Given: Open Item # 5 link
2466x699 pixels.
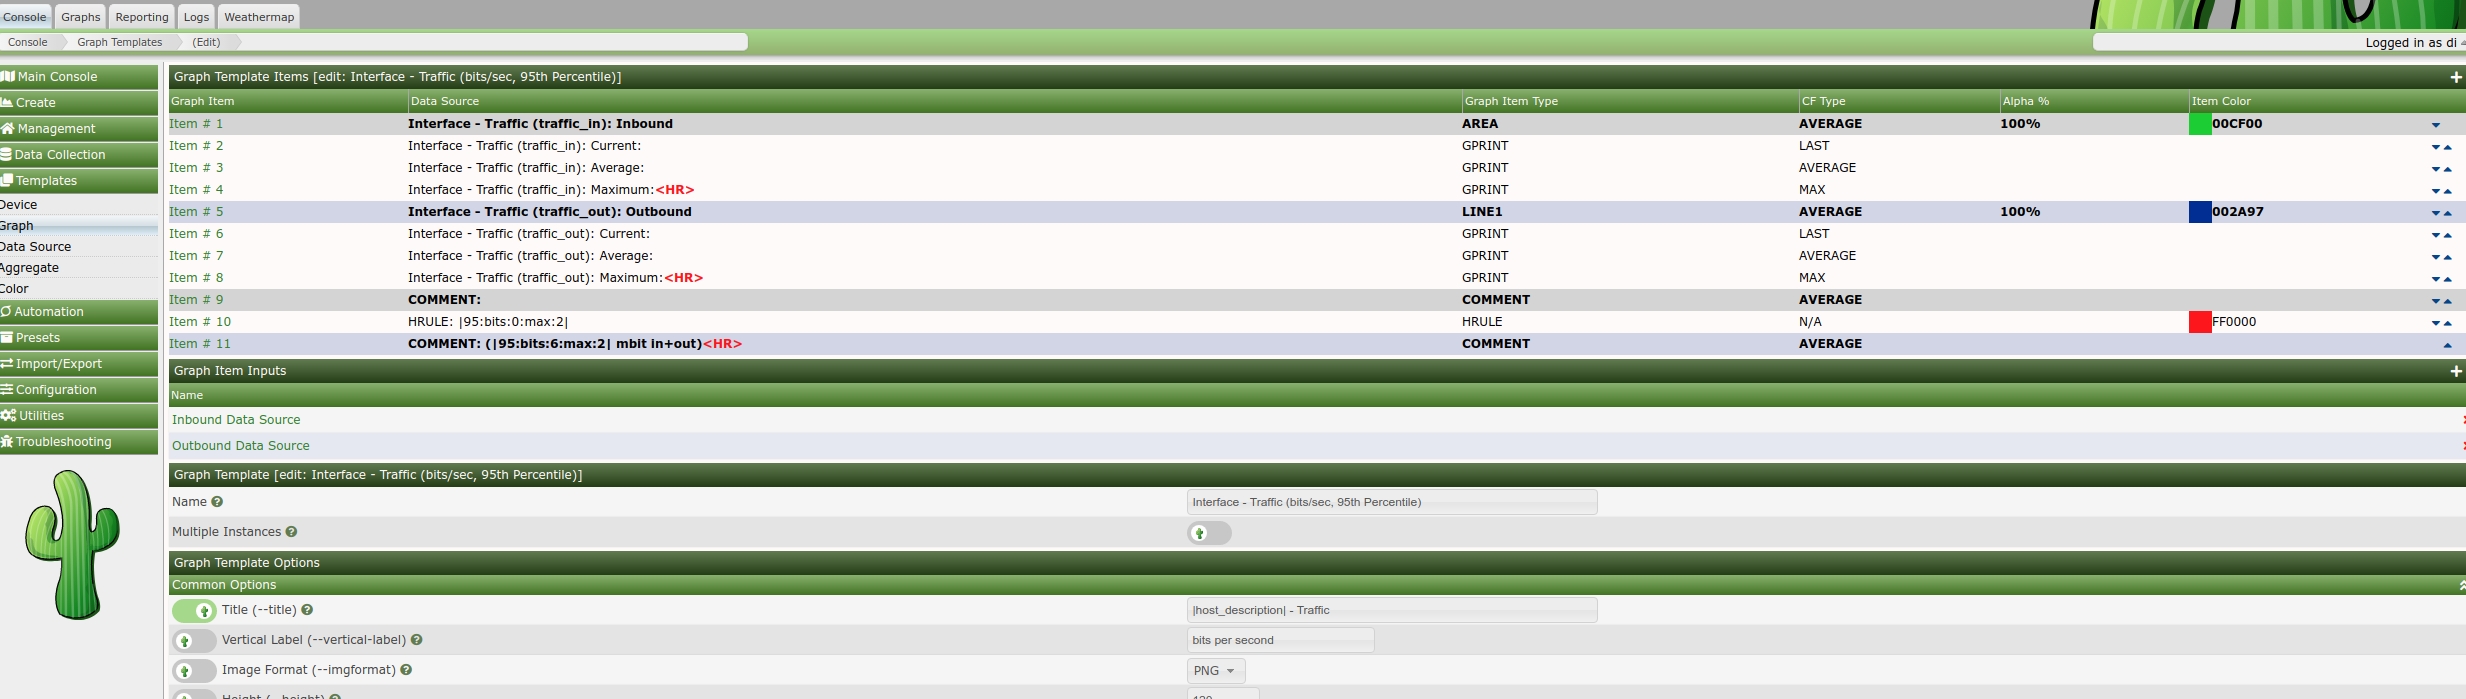Looking at the screenshot, I should (x=196, y=212).
